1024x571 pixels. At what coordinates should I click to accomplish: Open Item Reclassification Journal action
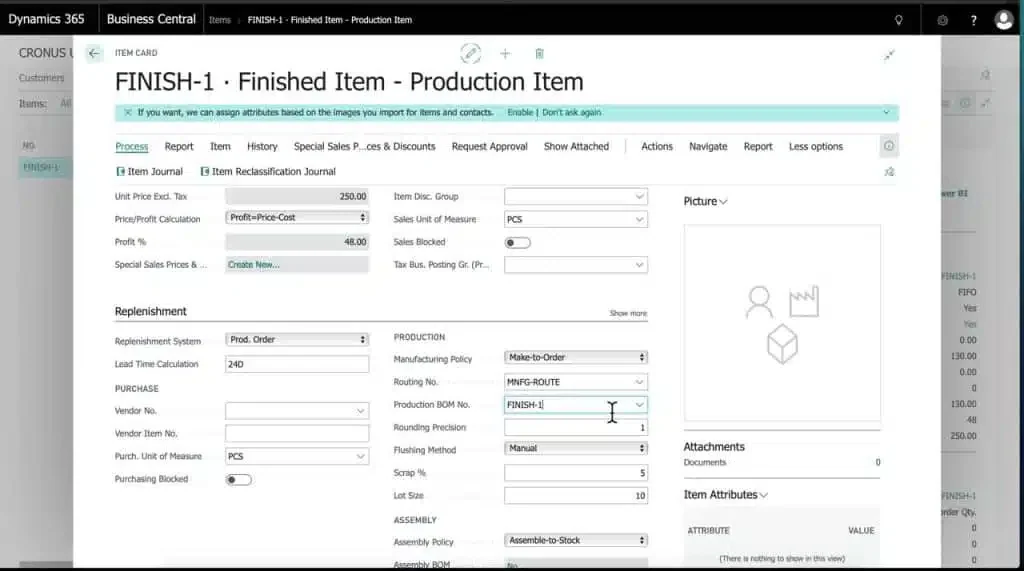coord(268,171)
